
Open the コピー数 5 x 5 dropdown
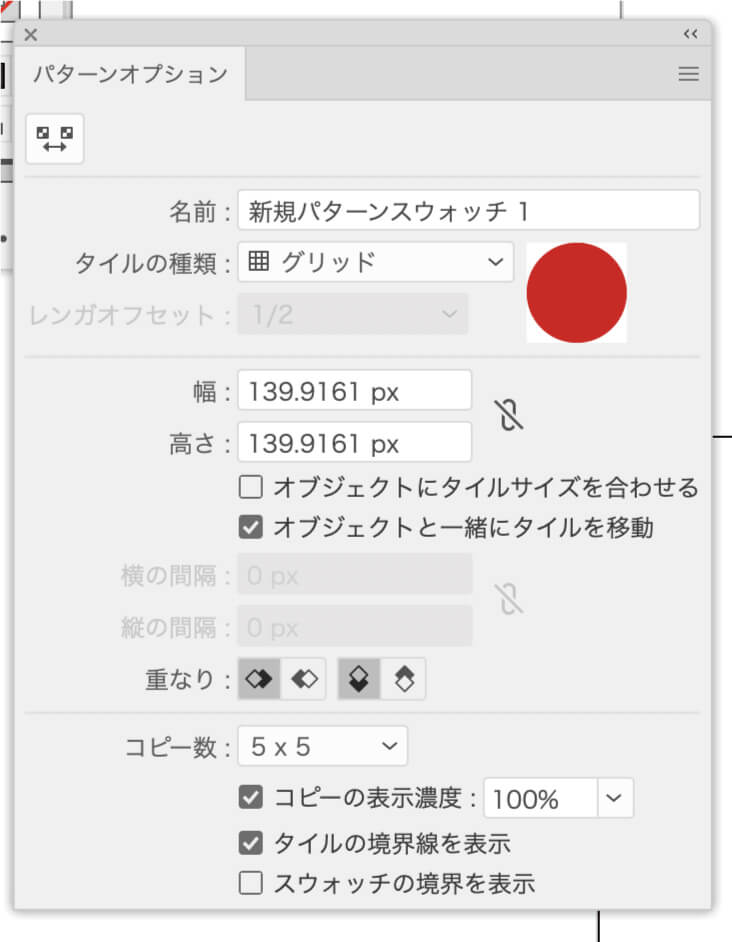click(x=322, y=746)
